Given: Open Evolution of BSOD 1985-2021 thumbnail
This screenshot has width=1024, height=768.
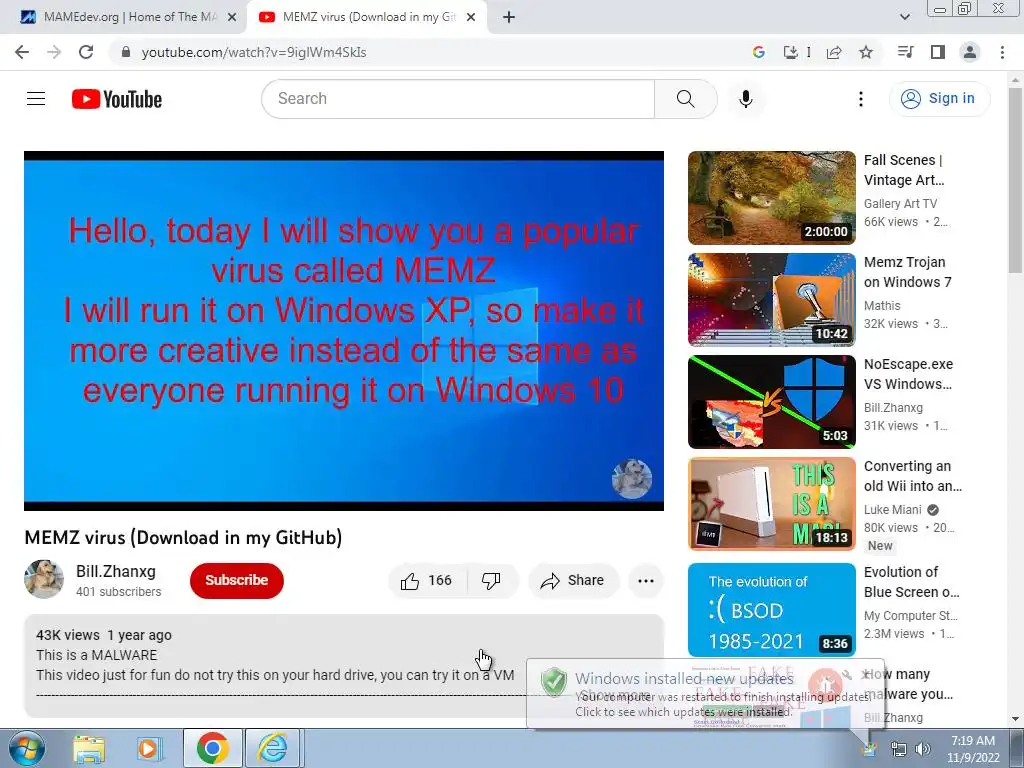Looking at the screenshot, I should 771,609.
